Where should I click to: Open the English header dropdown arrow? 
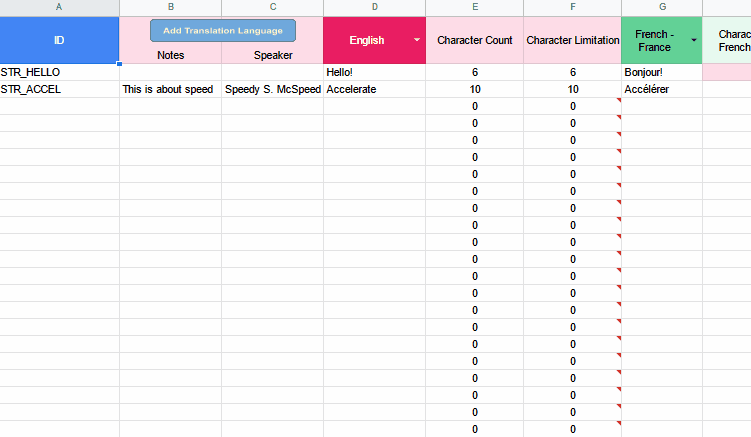(416, 40)
